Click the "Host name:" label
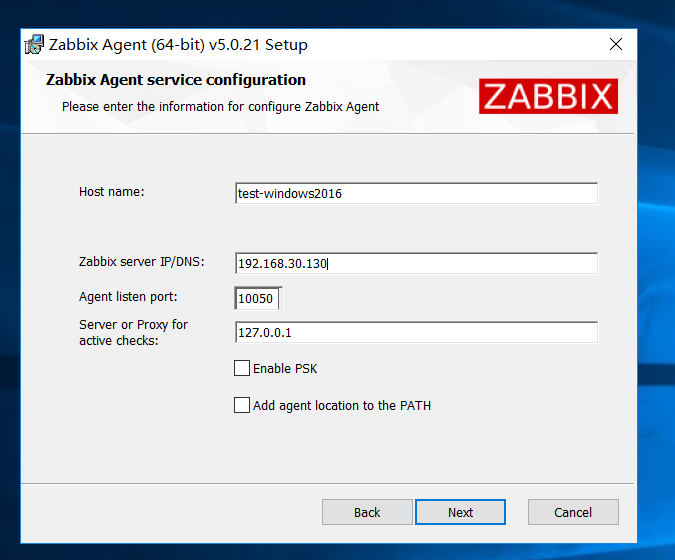 (112, 191)
